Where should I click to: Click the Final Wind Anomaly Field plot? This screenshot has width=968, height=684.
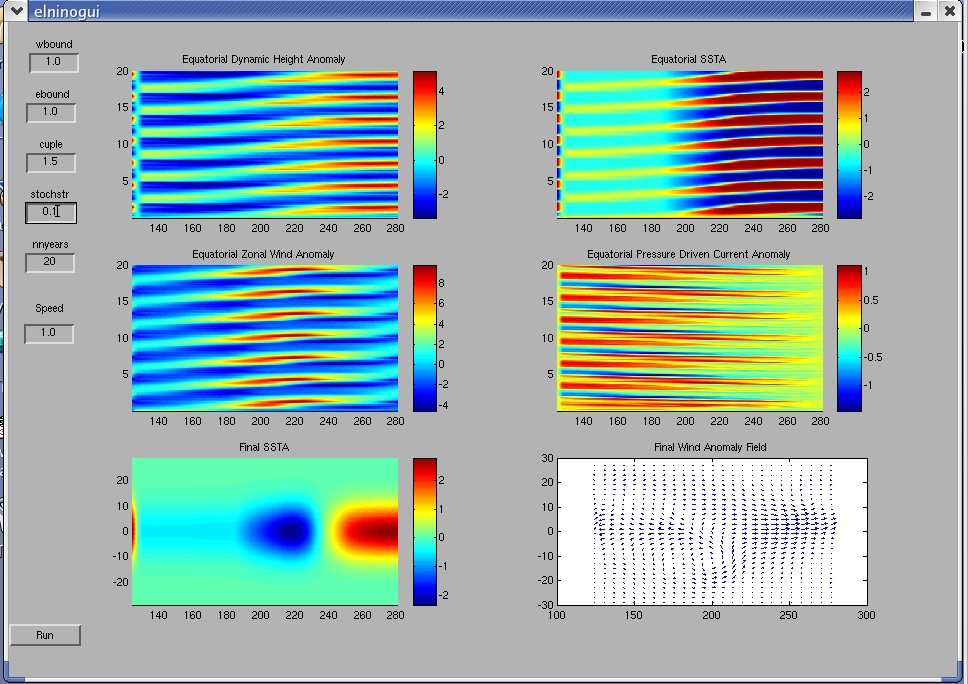point(711,531)
